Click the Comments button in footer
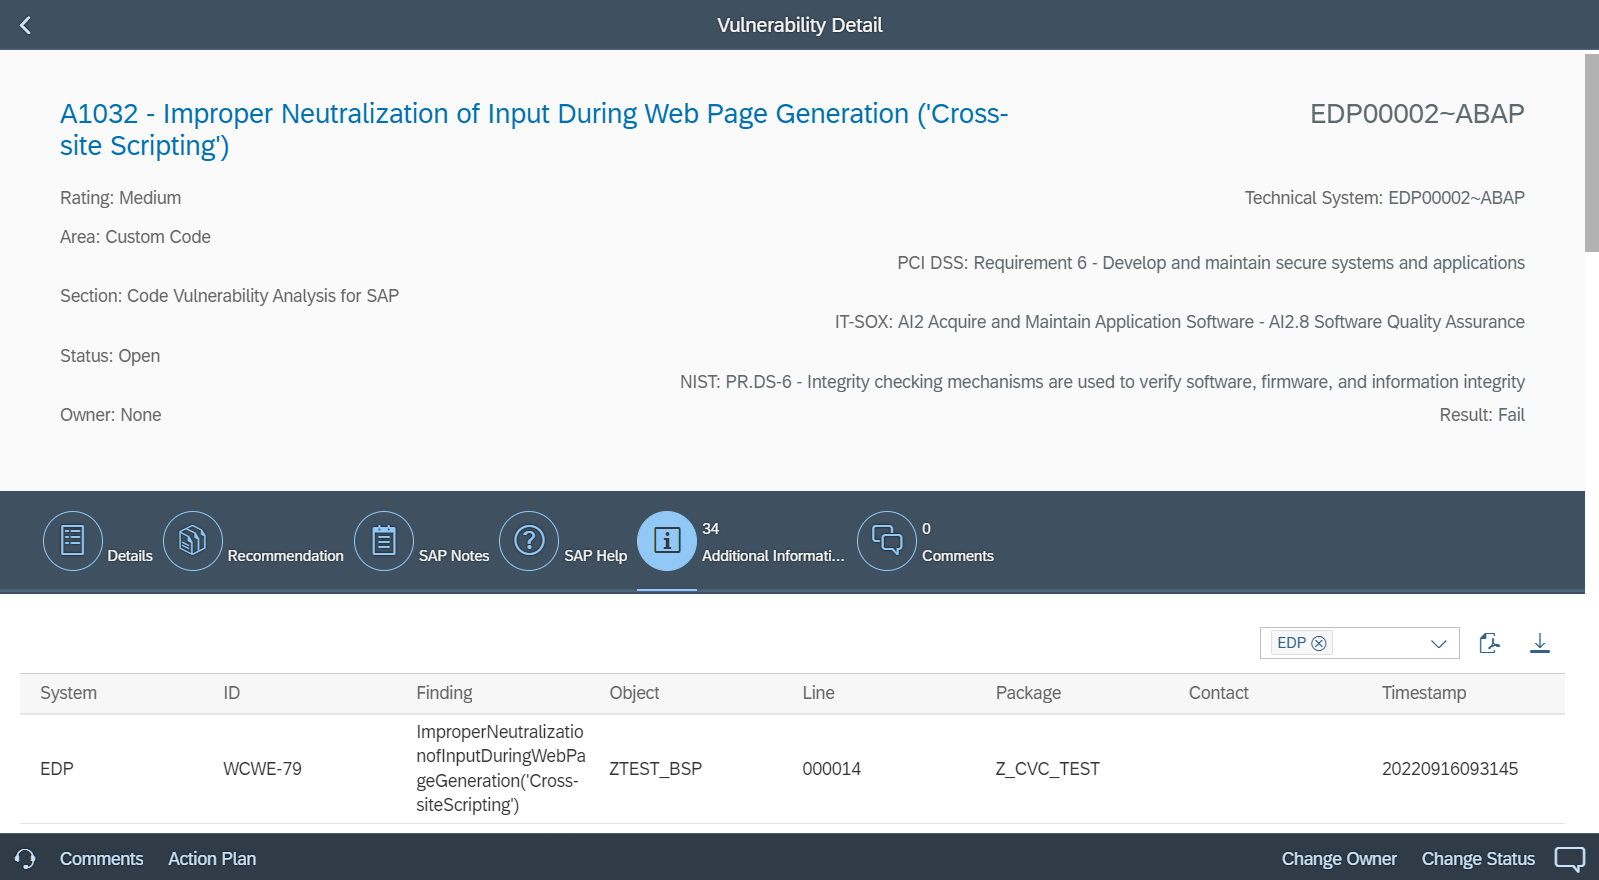Viewport: 1599px width, 880px height. tap(101, 859)
